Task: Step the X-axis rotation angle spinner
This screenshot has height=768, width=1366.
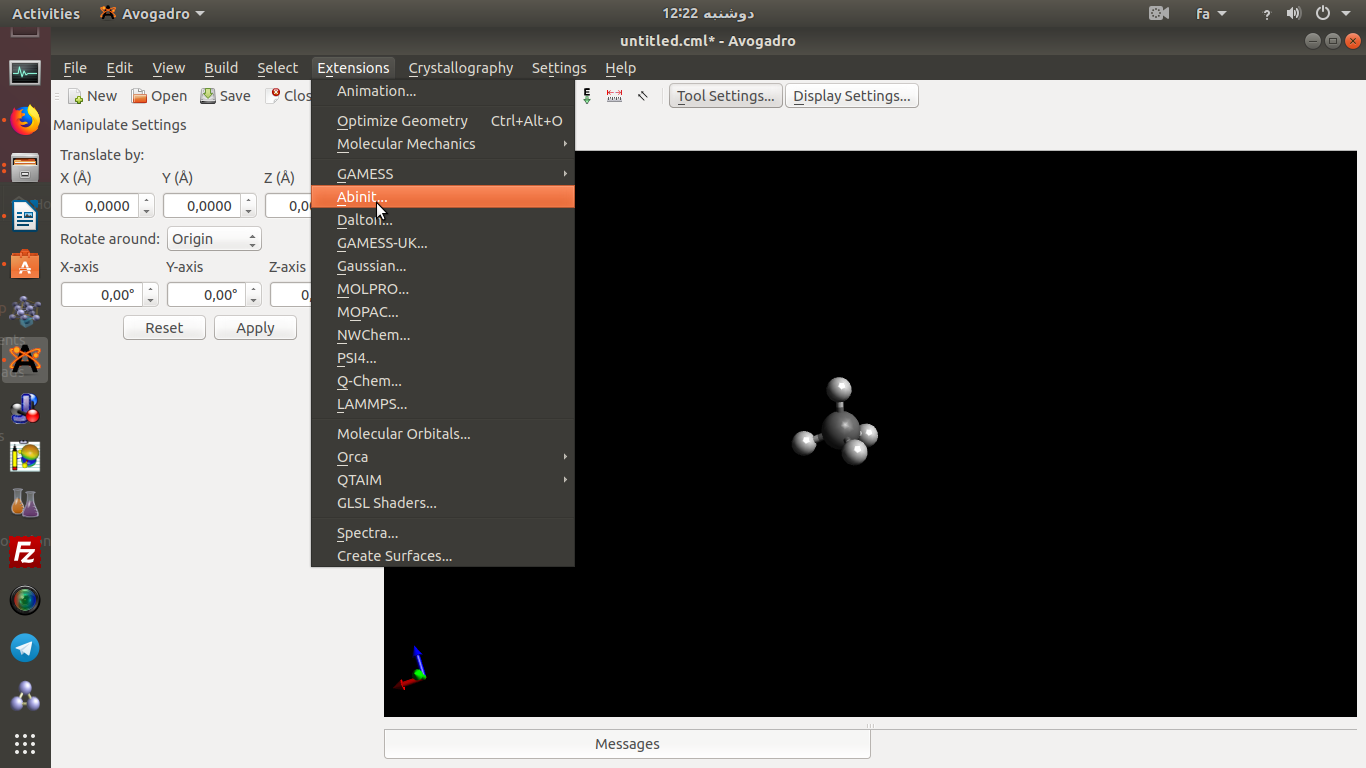Action: click(150, 295)
